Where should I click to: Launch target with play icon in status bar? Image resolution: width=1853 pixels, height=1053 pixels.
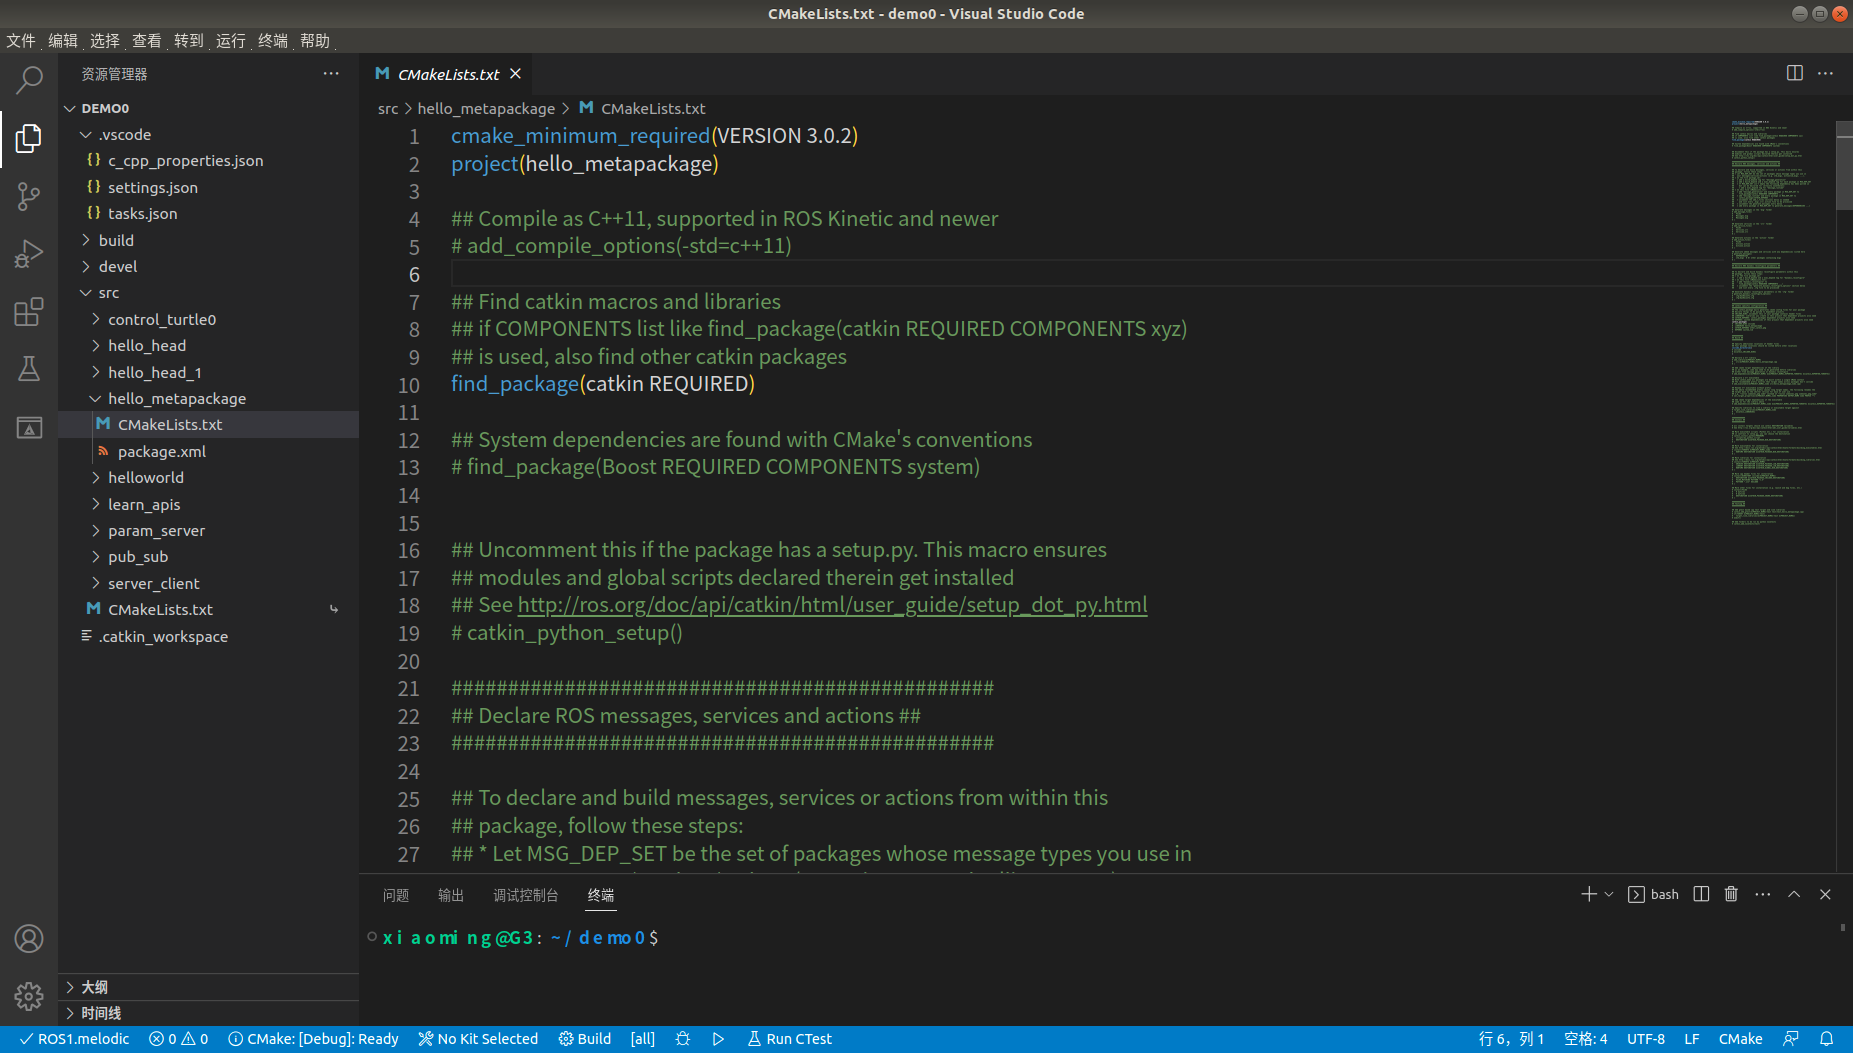pyautogui.click(x=718, y=1039)
